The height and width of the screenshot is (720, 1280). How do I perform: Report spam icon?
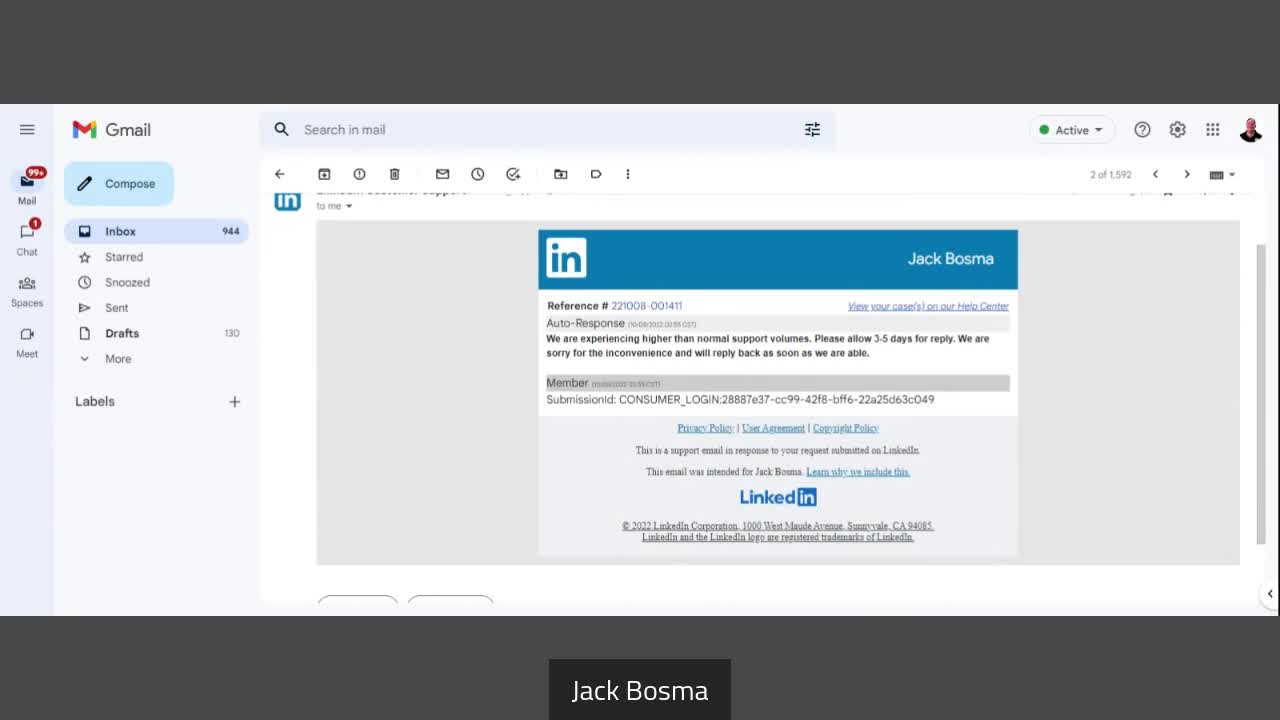[x=360, y=174]
